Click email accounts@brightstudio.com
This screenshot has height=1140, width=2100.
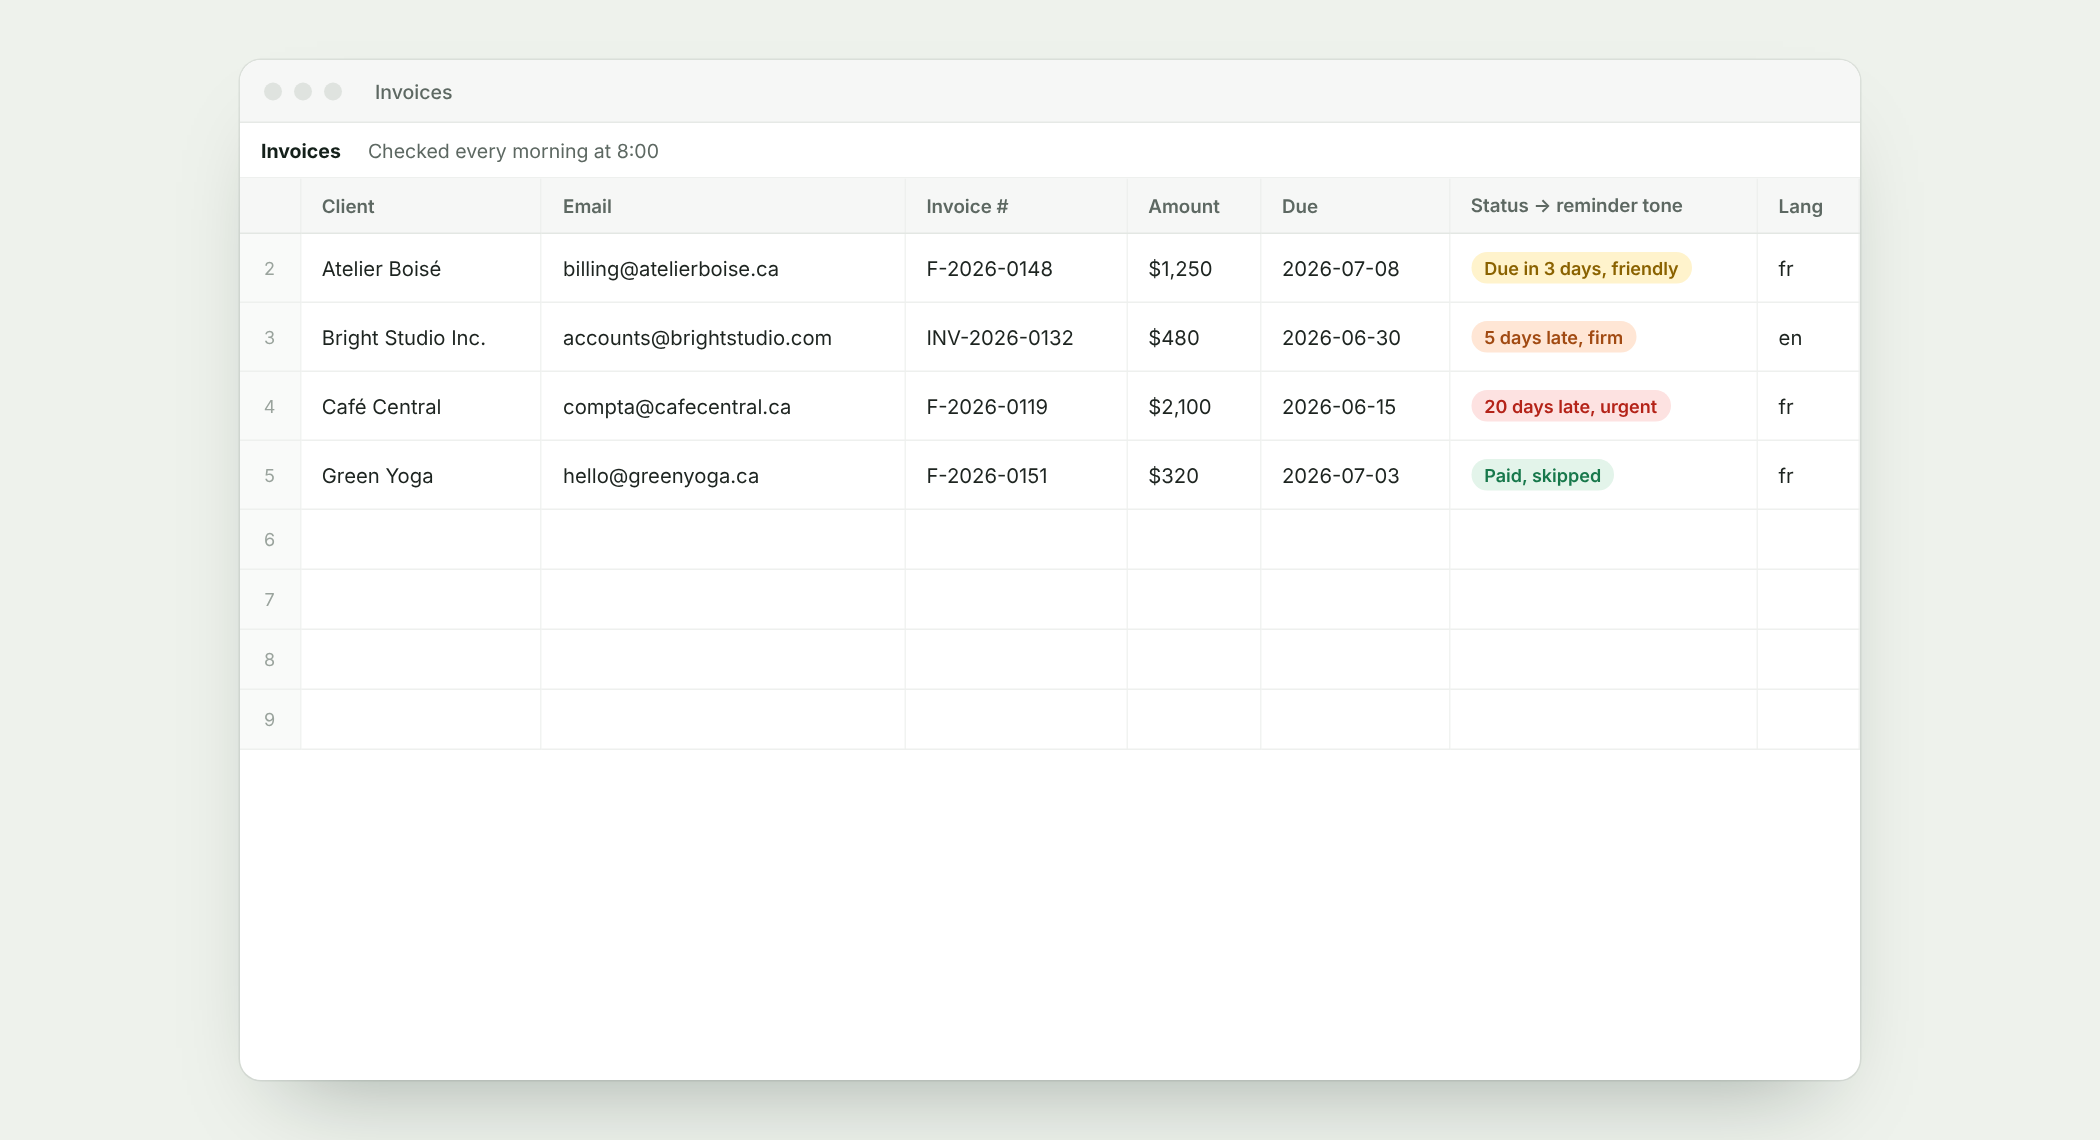coord(697,337)
